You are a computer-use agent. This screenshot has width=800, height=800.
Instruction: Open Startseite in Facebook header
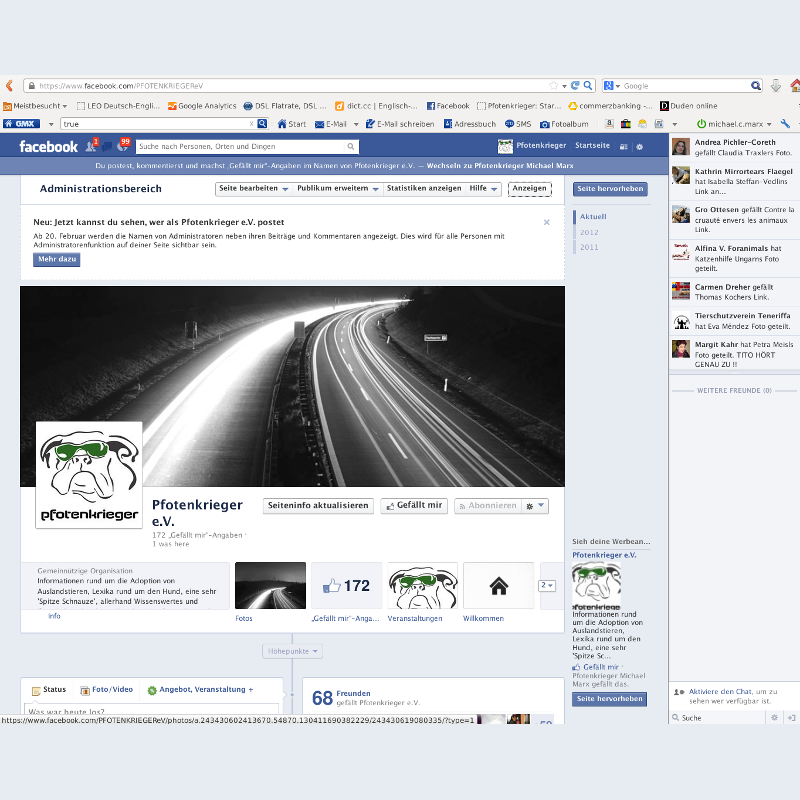[x=592, y=145]
